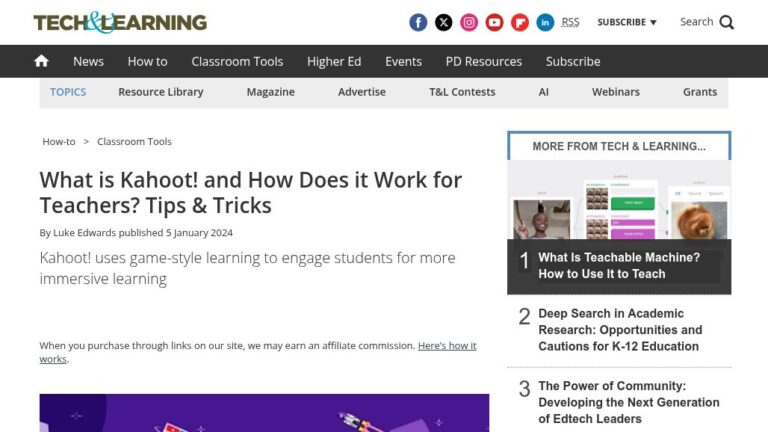
Task: Click the "MORE FROM TECH & LEARNING..." header
Action: click(x=619, y=146)
